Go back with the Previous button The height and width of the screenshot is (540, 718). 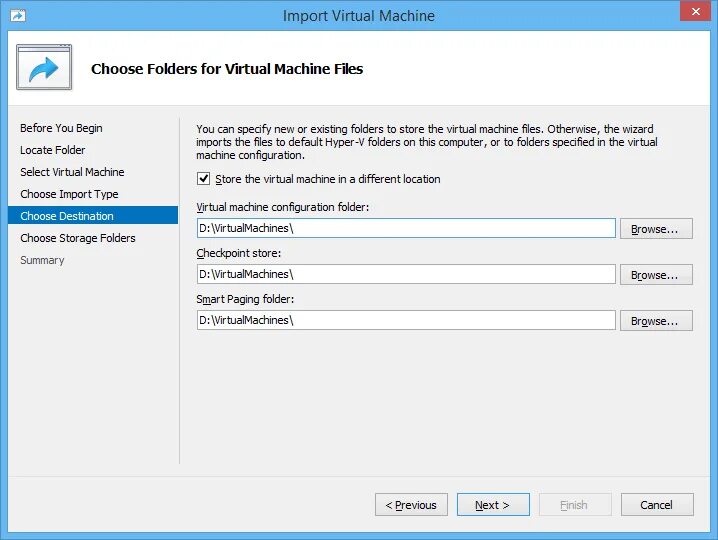point(411,505)
